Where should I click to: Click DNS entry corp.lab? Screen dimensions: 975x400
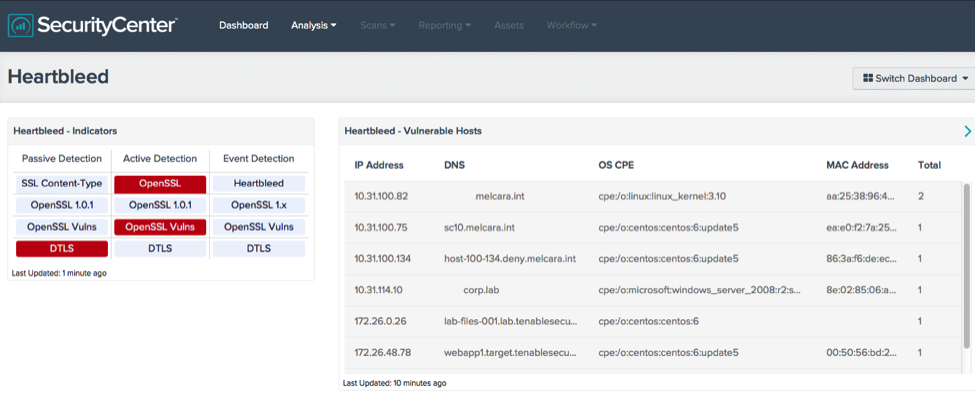(x=483, y=290)
